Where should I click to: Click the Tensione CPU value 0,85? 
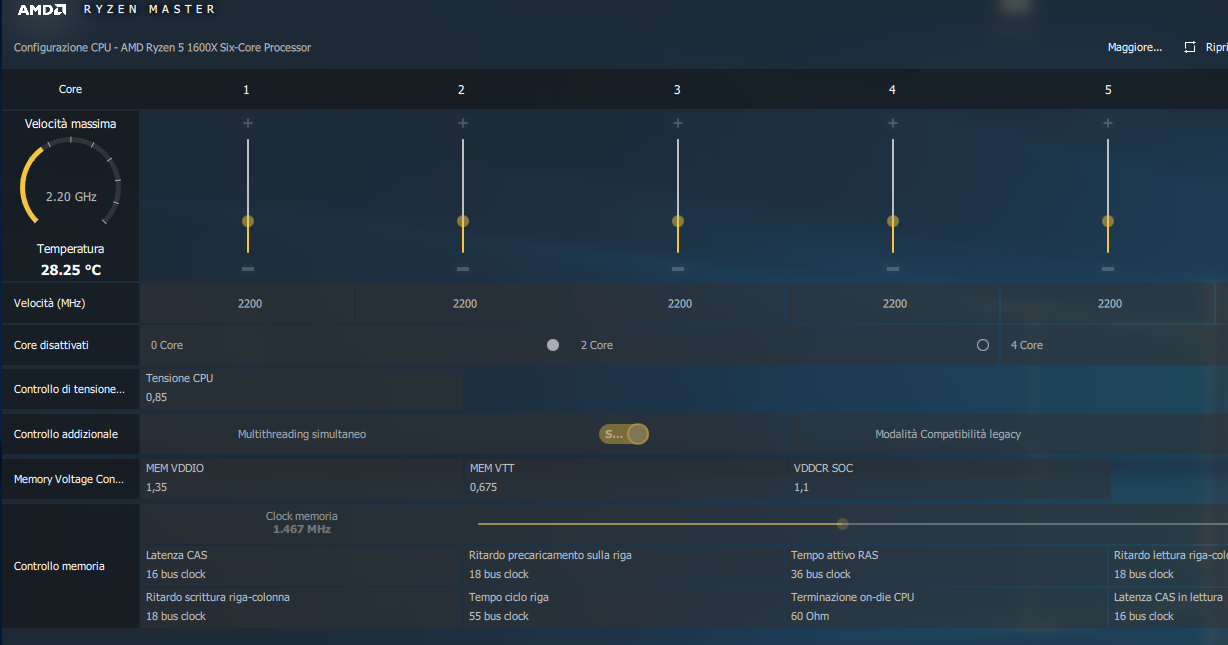(156, 397)
